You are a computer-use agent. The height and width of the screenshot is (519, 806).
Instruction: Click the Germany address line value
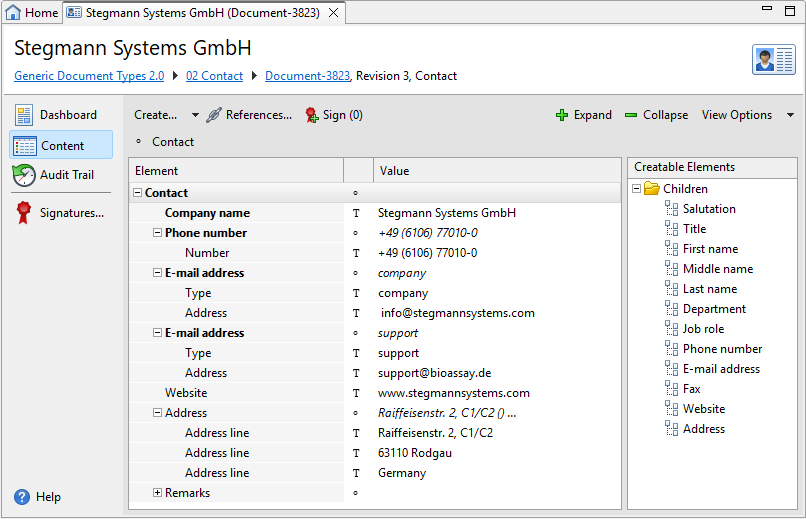click(402, 473)
